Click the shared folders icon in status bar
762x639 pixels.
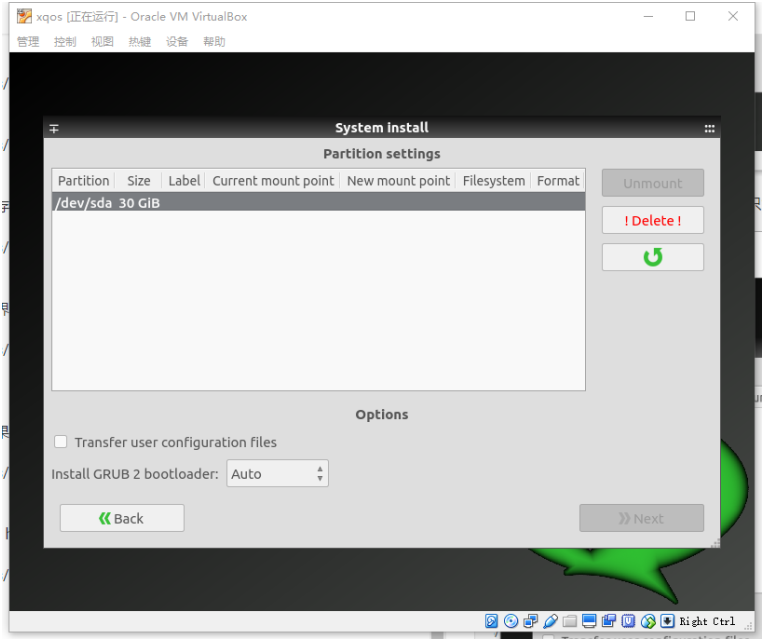(570, 621)
